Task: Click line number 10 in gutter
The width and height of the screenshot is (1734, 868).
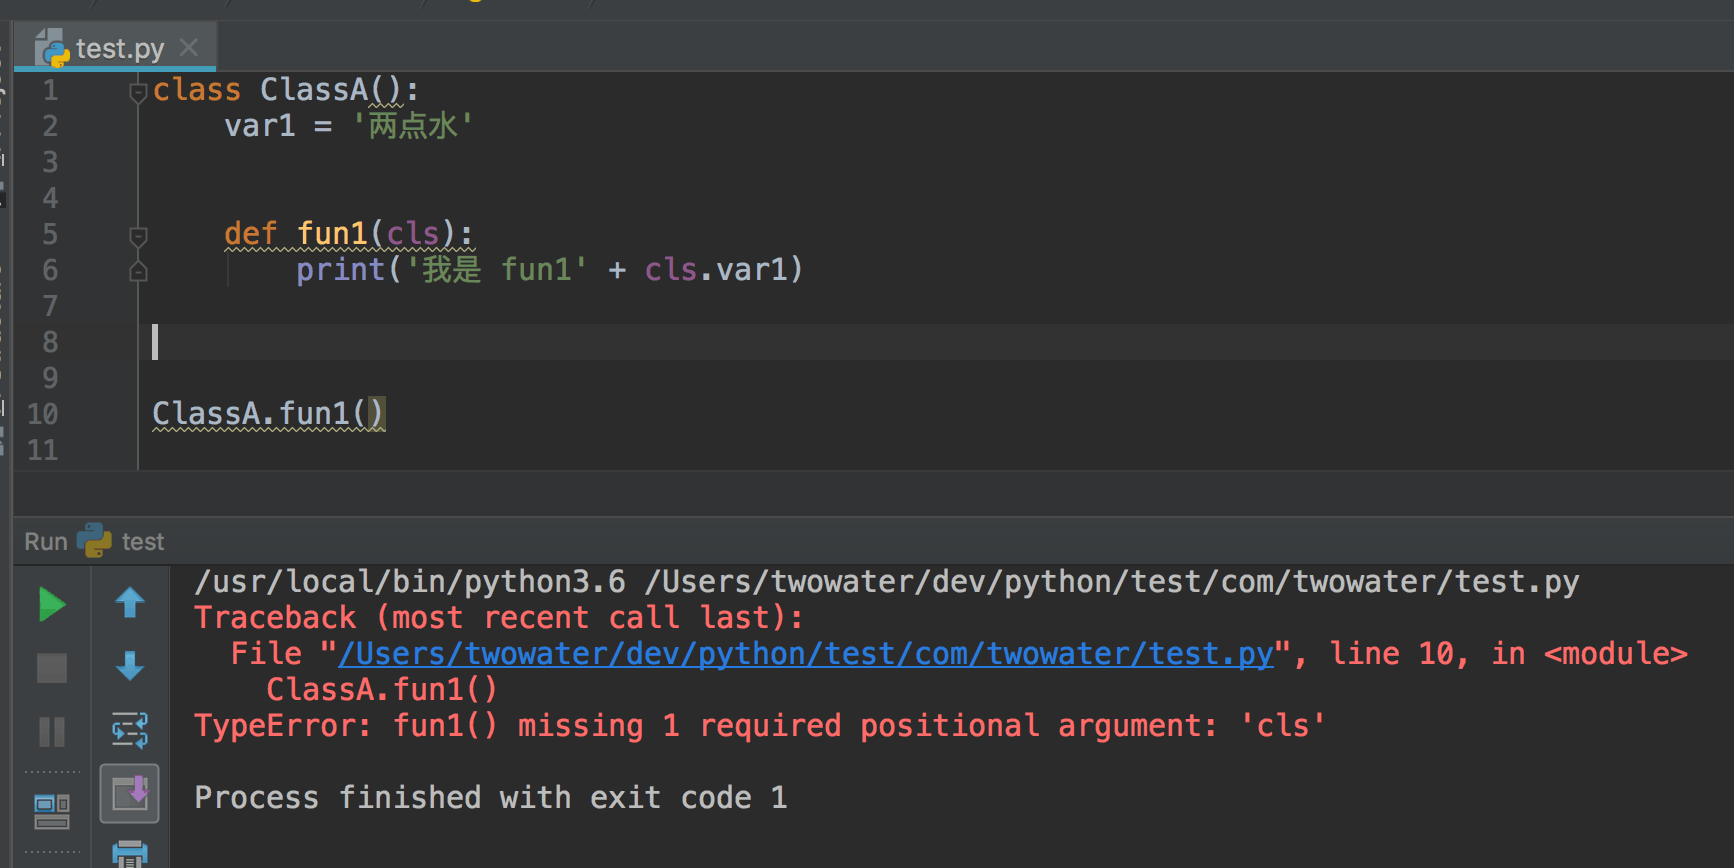Action: click(x=42, y=414)
